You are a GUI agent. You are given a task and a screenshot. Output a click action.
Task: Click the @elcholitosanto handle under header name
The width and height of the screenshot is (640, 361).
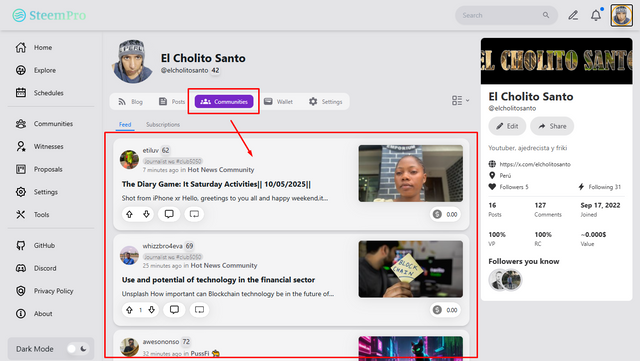184,70
